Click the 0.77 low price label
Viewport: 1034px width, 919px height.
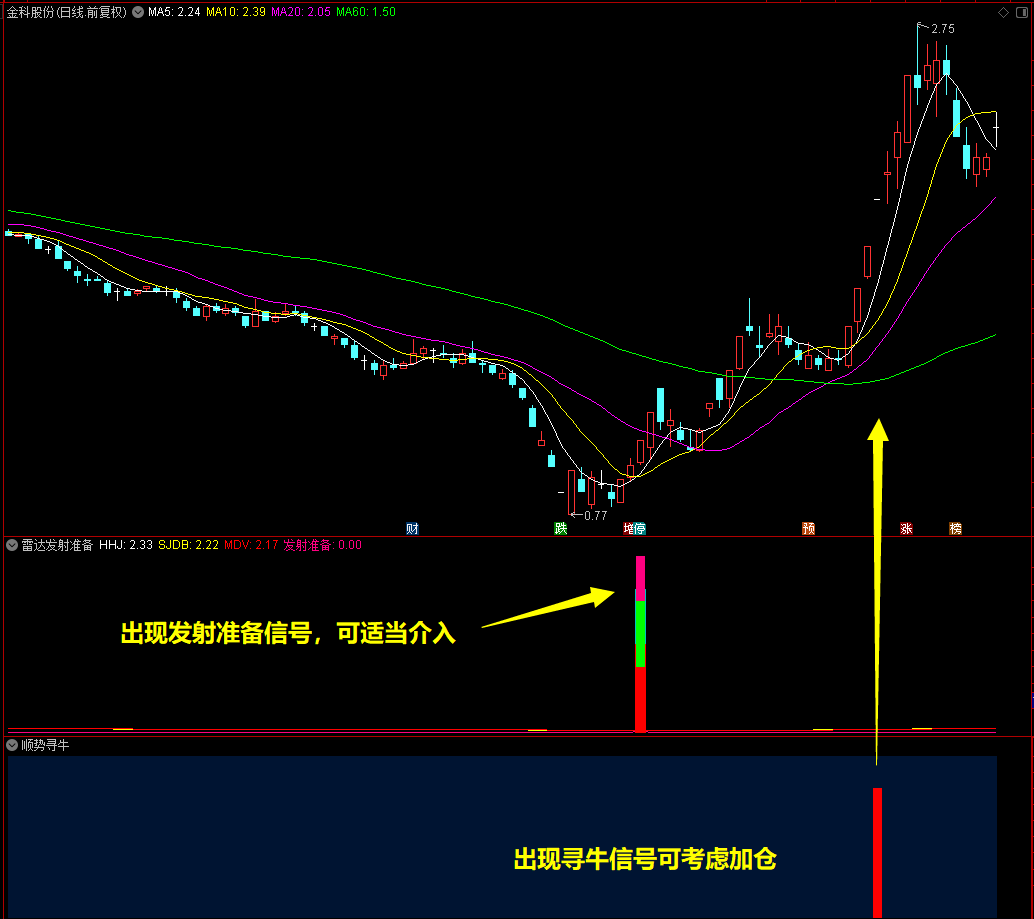click(595, 516)
